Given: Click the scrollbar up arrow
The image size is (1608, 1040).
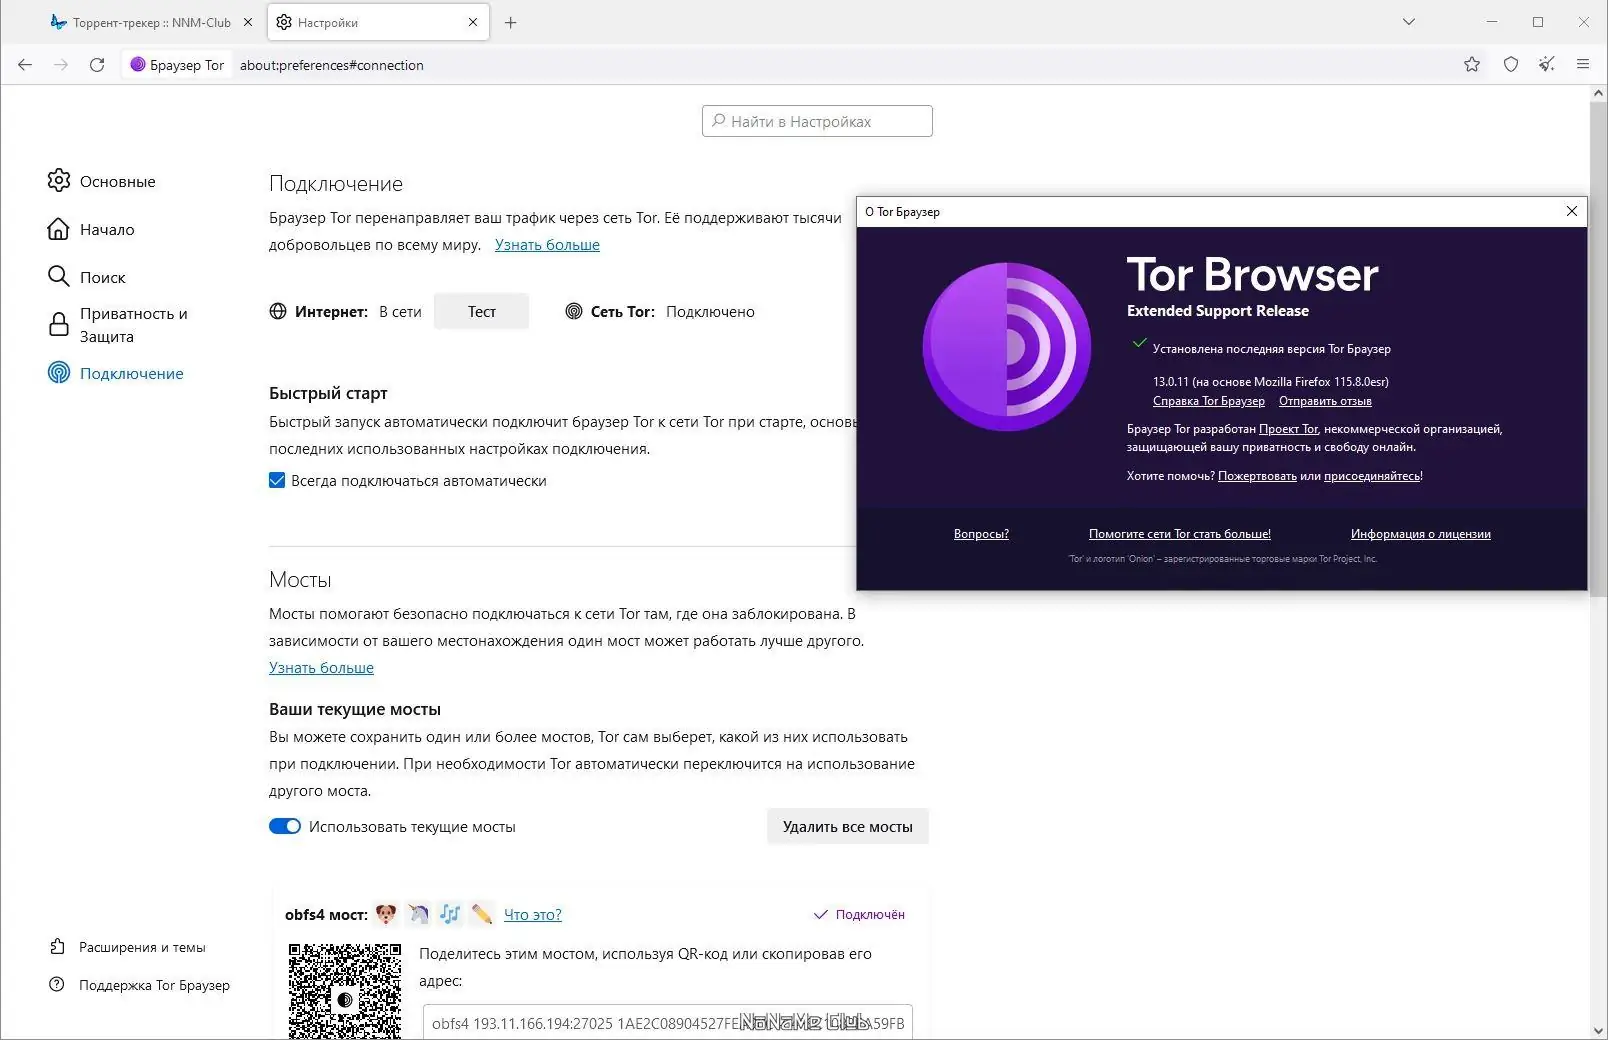Looking at the screenshot, I should 1598,93.
